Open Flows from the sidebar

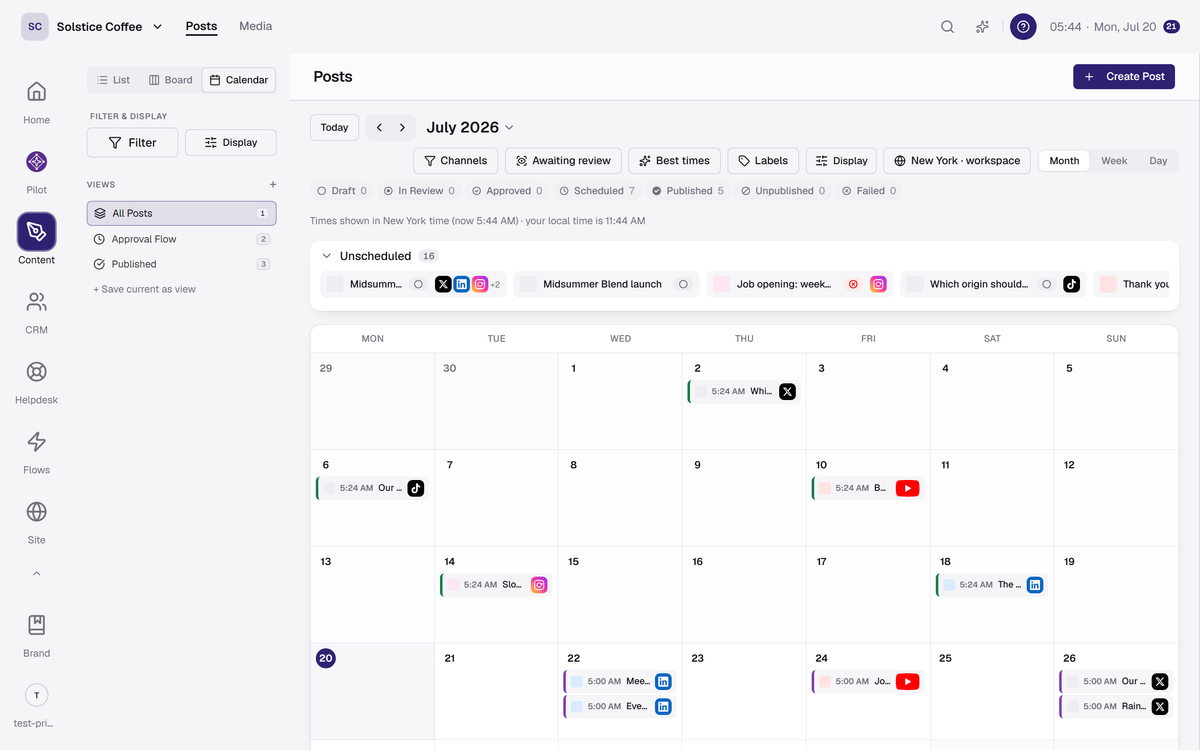pyautogui.click(x=36, y=451)
